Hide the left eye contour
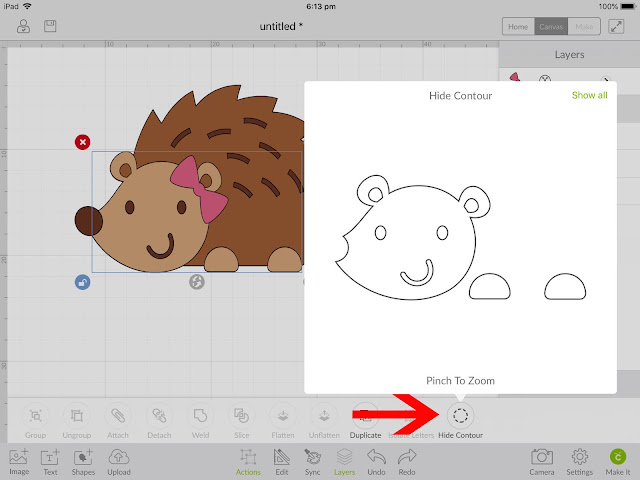This screenshot has width=640, height=480. click(380, 233)
